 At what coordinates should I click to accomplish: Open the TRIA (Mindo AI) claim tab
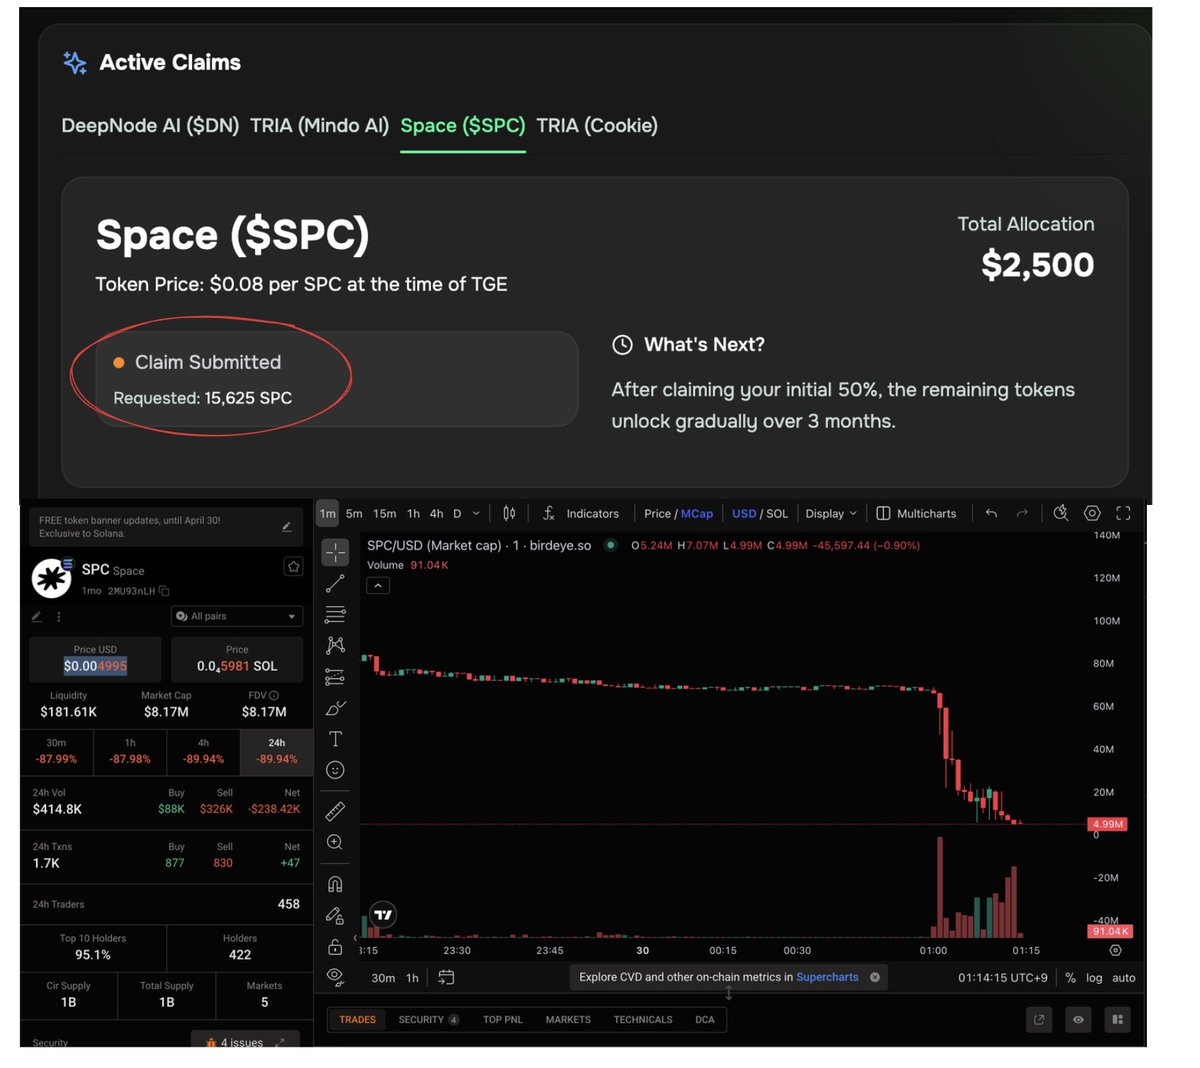(319, 126)
